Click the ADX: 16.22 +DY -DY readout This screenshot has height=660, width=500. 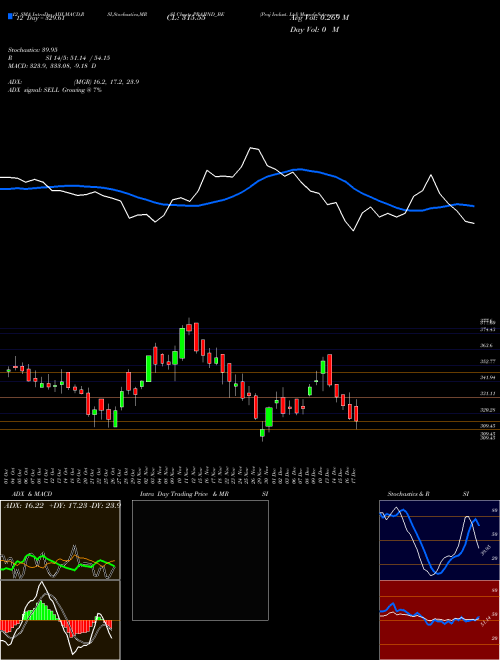click(62, 505)
